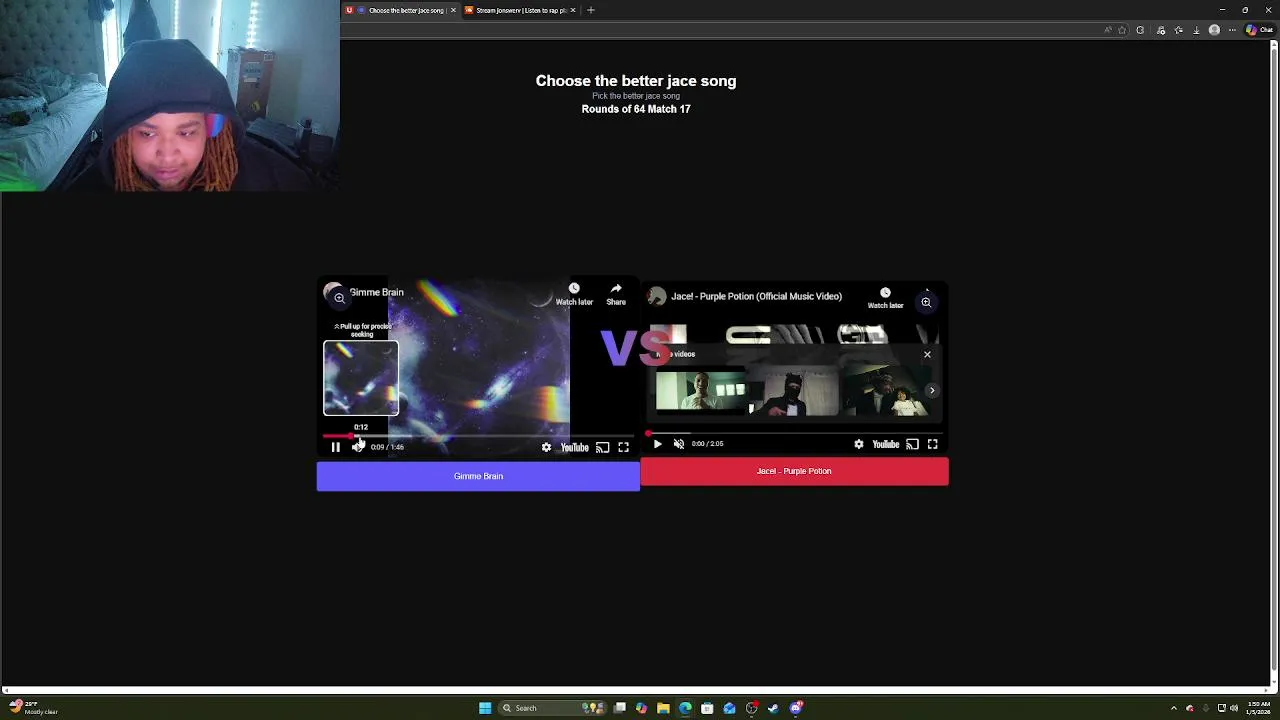Image resolution: width=1280 pixels, height=720 pixels.
Task: Open Purple Potion on YouTube logo
Action: (885, 444)
